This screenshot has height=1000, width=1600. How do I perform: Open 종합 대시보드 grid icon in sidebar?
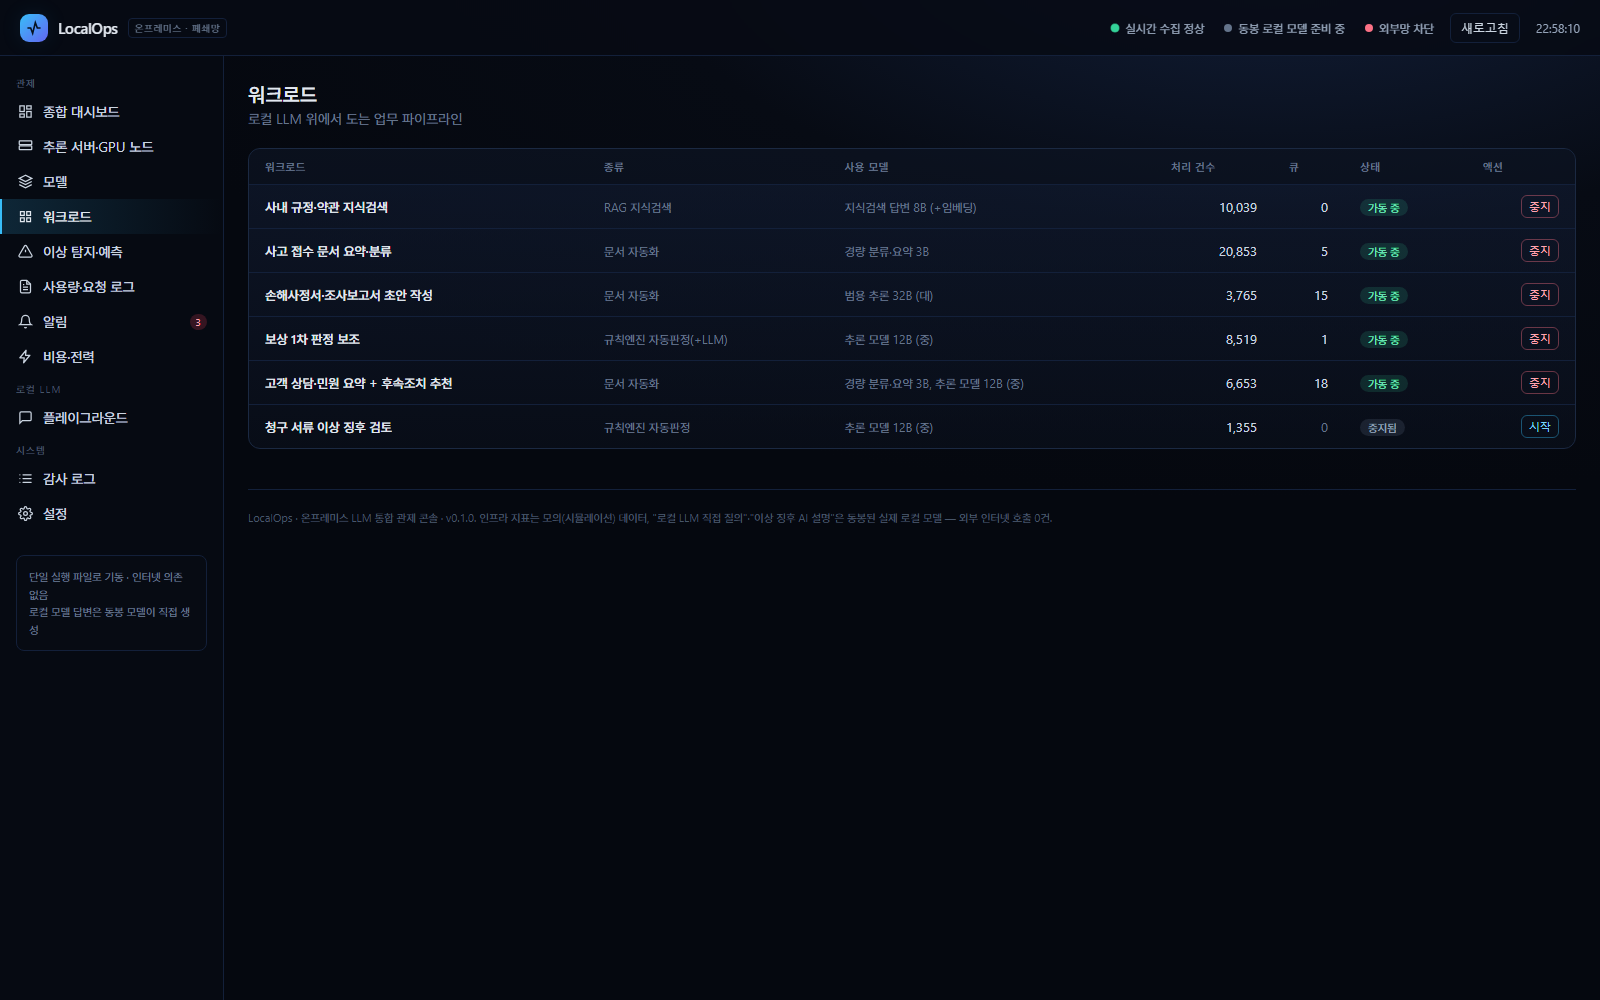26,112
